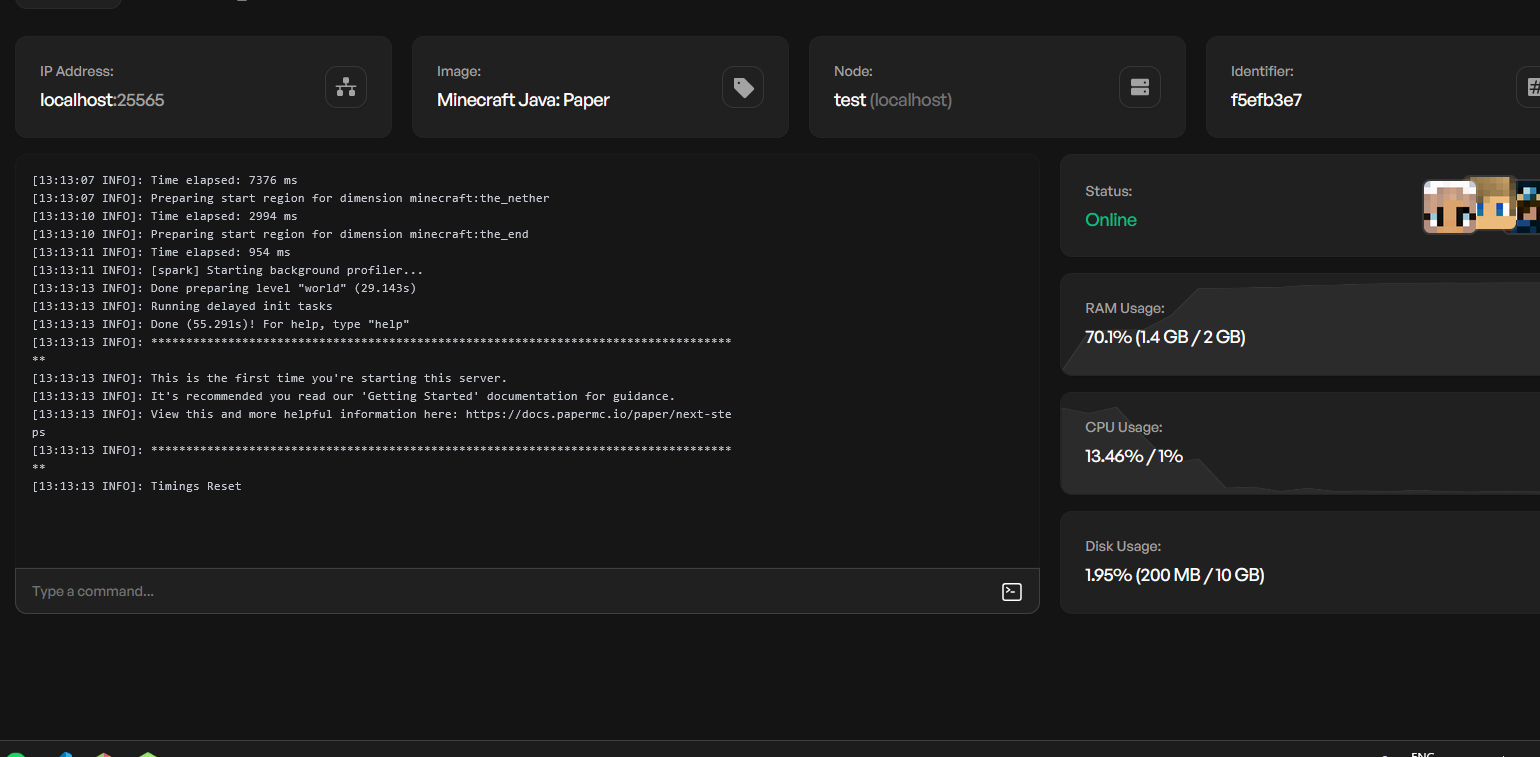Image resolution: width=1540 pixels, height=757 pixels.
Task: Click the 'Node:' label
Action: tap(853, 72)
